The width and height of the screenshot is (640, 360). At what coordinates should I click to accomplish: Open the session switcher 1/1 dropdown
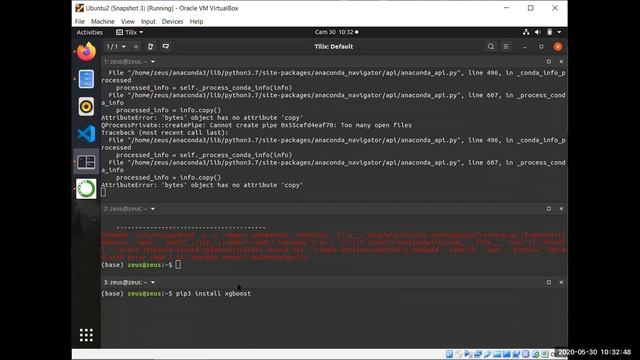pyautogui.click(x=116, y=47)
